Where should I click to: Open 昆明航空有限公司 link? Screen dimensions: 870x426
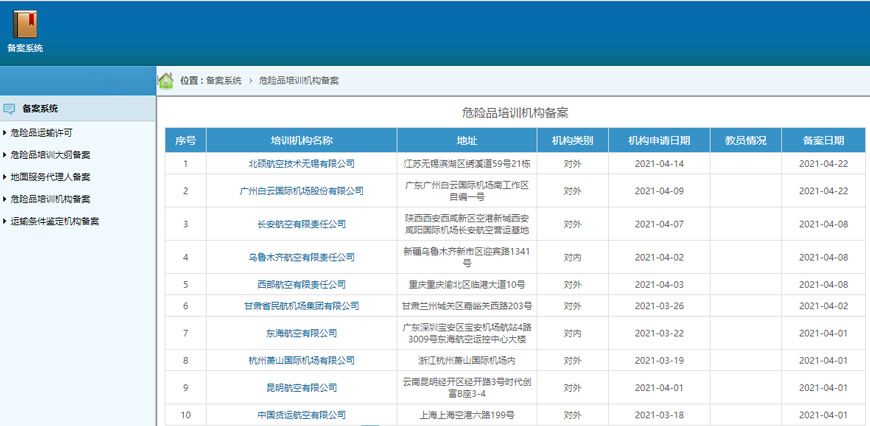[x=301, y=388]
